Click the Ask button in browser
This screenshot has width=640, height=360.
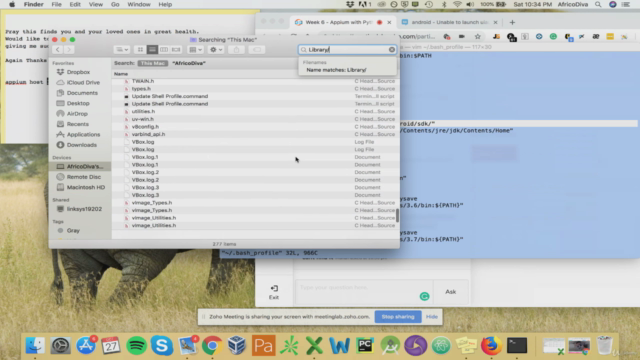451,292
